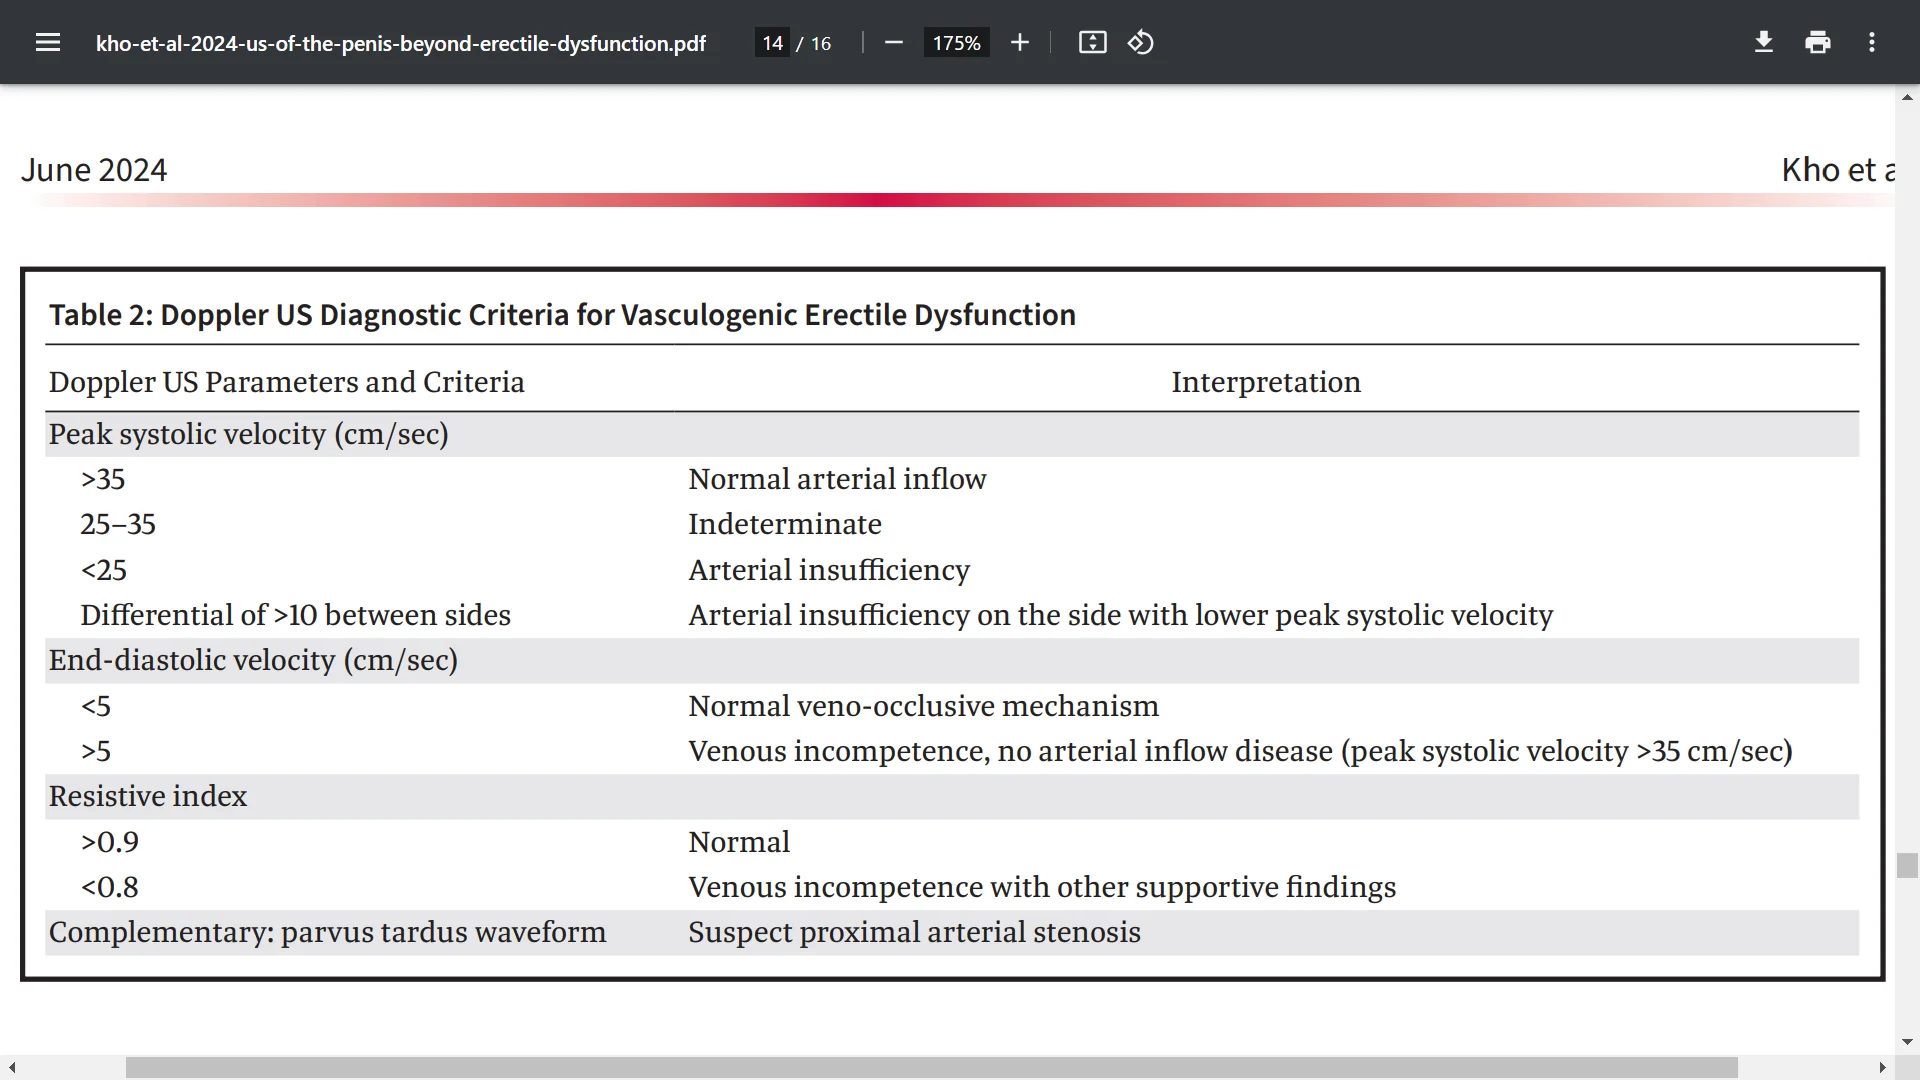Click the horizontal scrollbar right arrow
1920x1080 pixels.
(1882, 1068)
